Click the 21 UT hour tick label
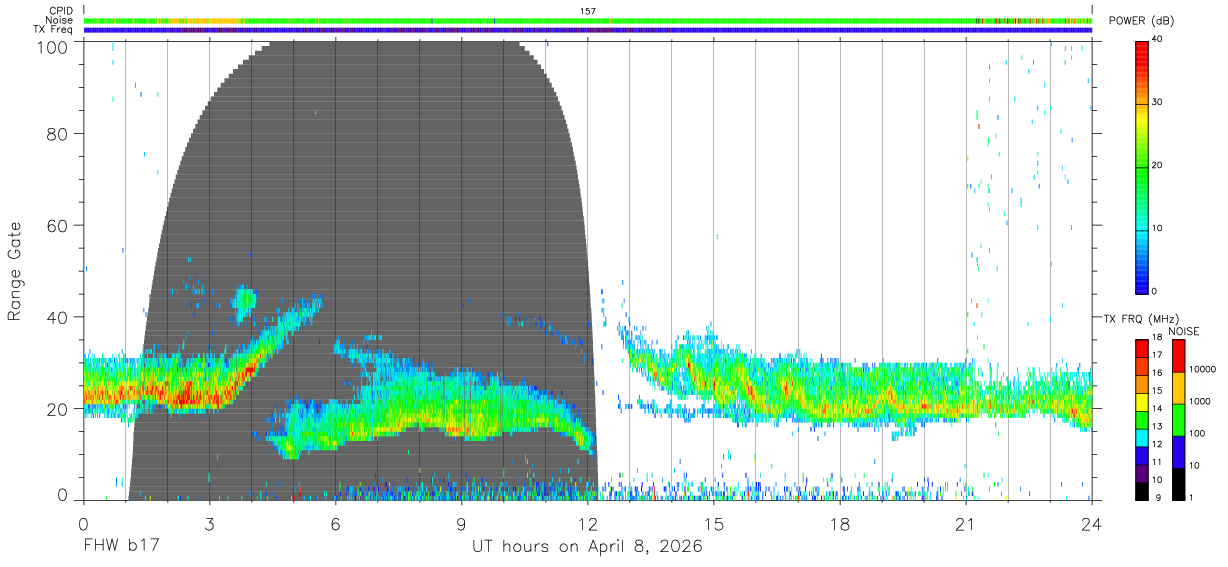Screen dimensions: 1228x567 click(966, 524)
